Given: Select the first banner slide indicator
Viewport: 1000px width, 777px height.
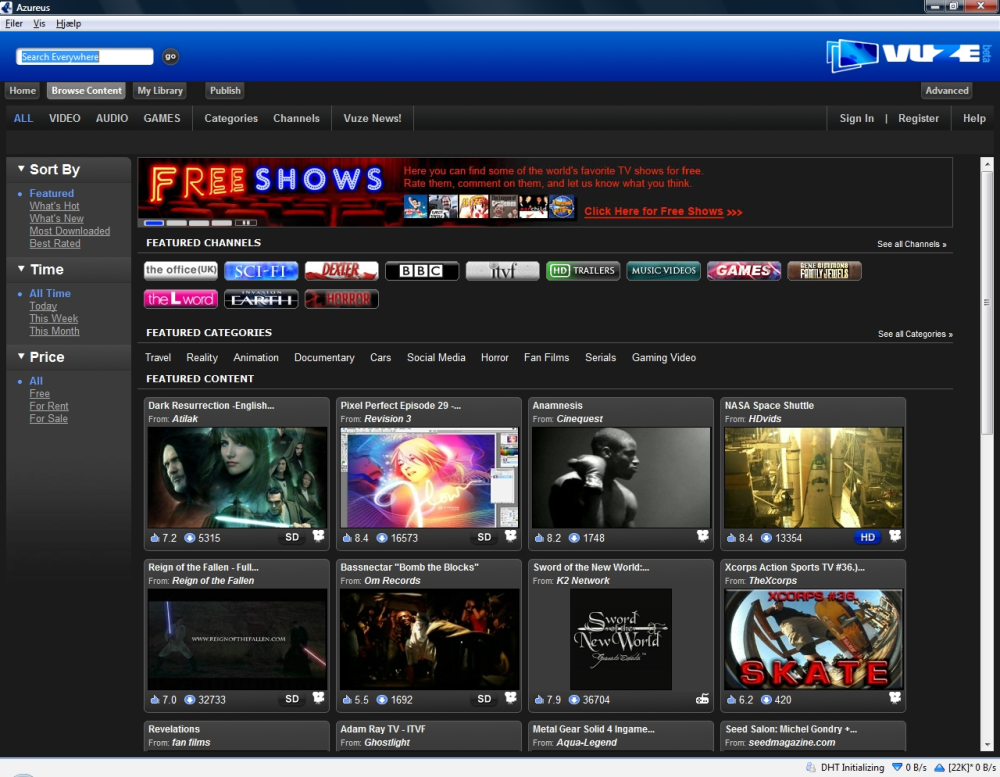Looking at the screenshot, I should pyautogui.click(x=154, y=223).
